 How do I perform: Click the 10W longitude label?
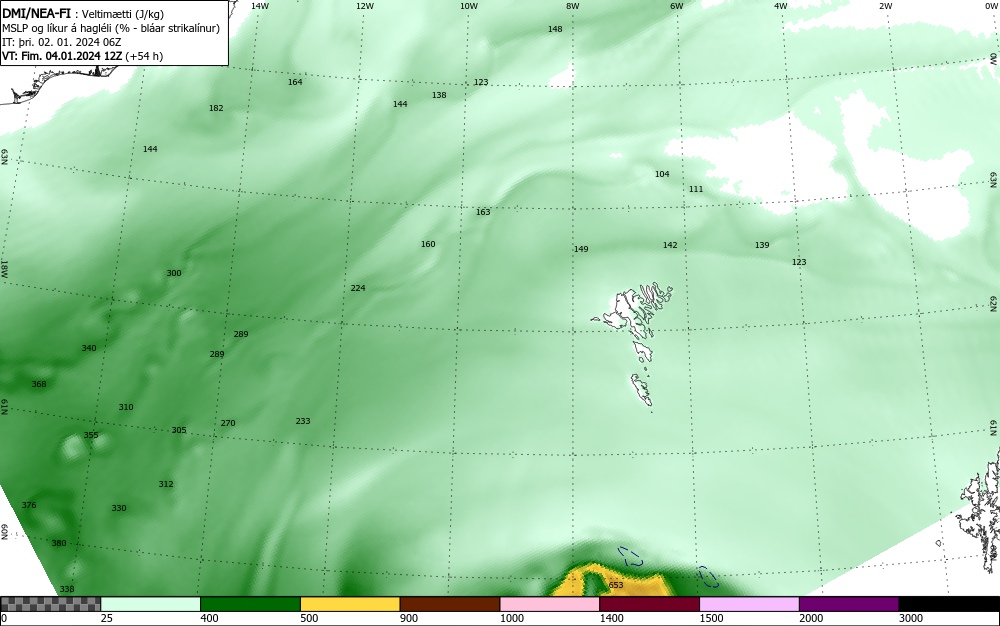click(469, 6)
